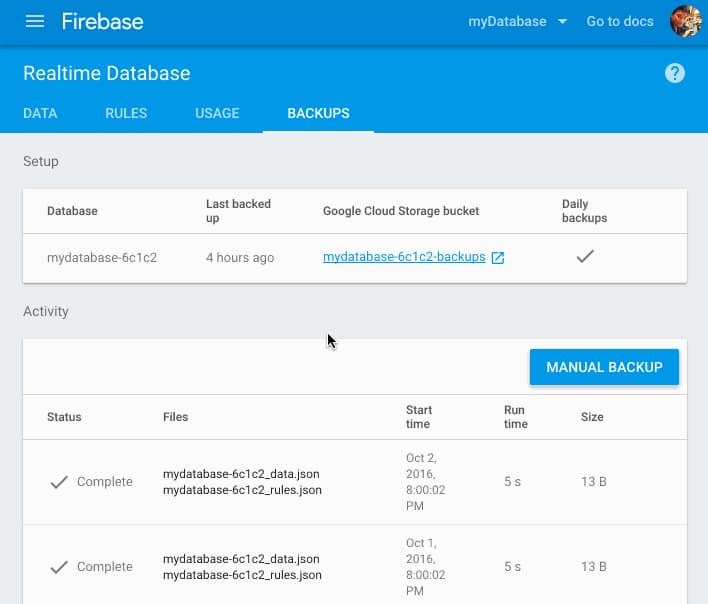Image resolution: width=708 pixels, height=604 pixels.
Task: Click the Firebase logo text
Action: click(x=102, y=21)
